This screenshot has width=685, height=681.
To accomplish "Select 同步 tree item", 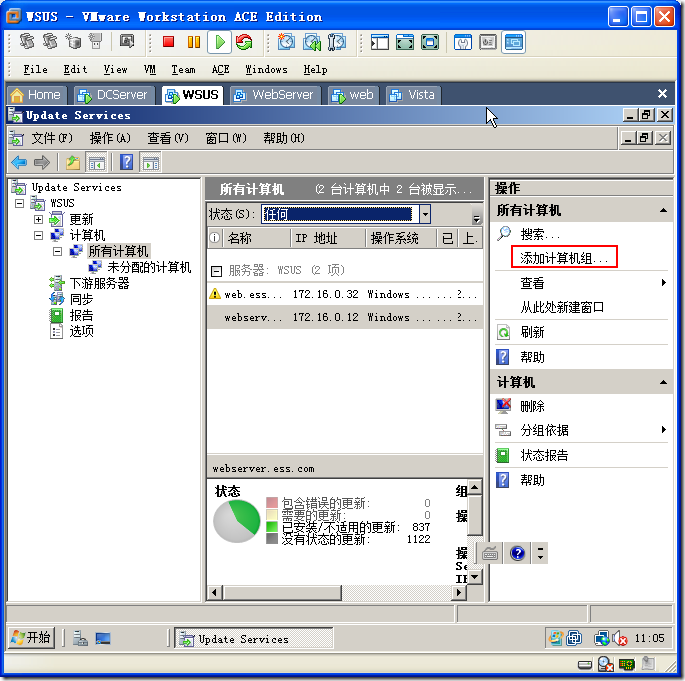I will point(81,299).
